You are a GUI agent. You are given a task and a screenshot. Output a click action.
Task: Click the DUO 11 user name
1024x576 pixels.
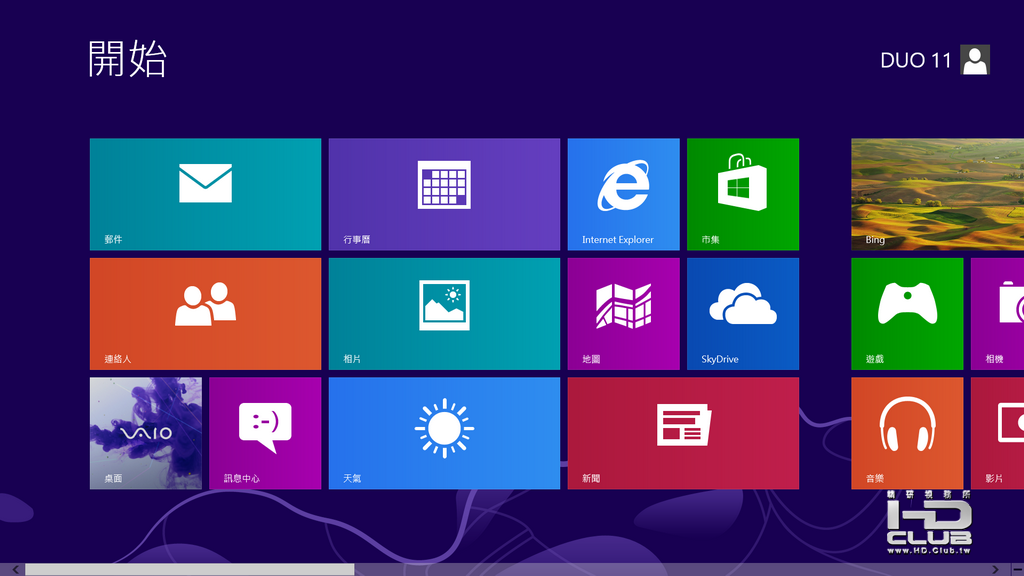916,61
